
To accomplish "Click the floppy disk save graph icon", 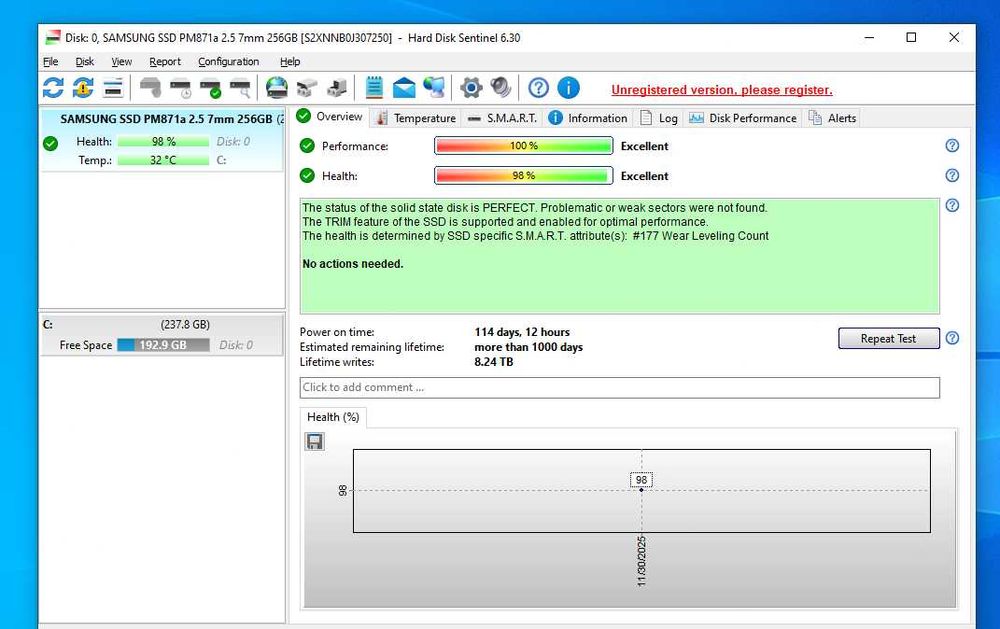I will coord(314,441).
